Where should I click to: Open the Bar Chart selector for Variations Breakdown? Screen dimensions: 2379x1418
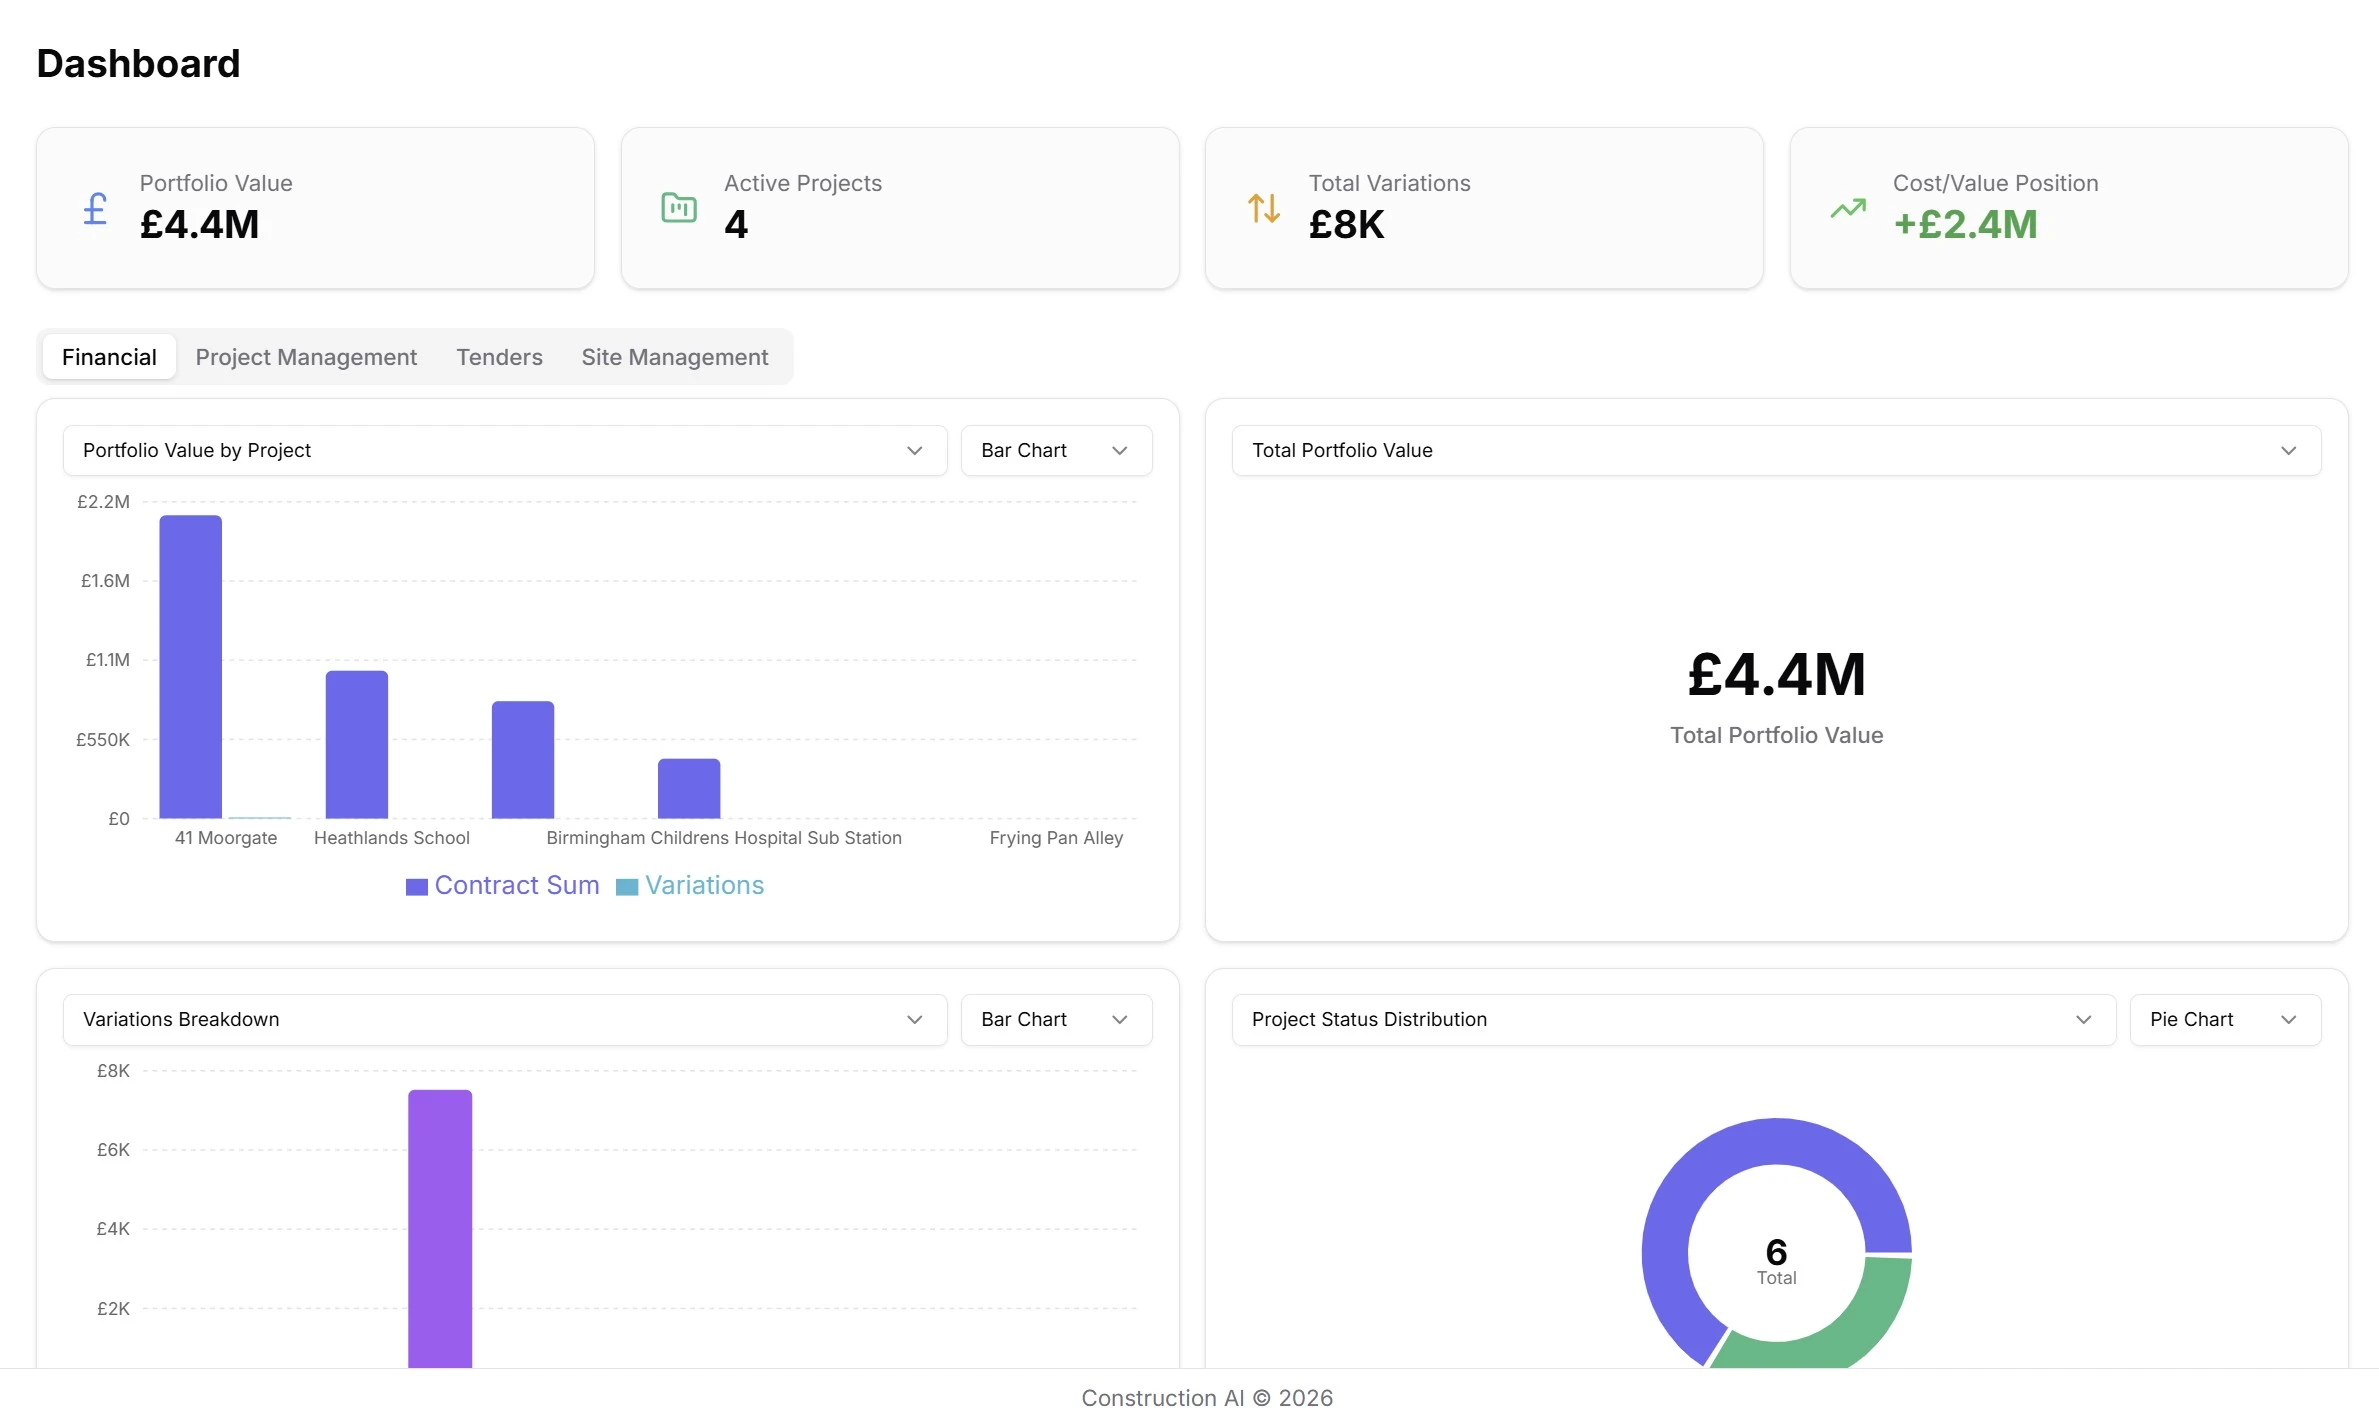click(x=1056, y=1019)
